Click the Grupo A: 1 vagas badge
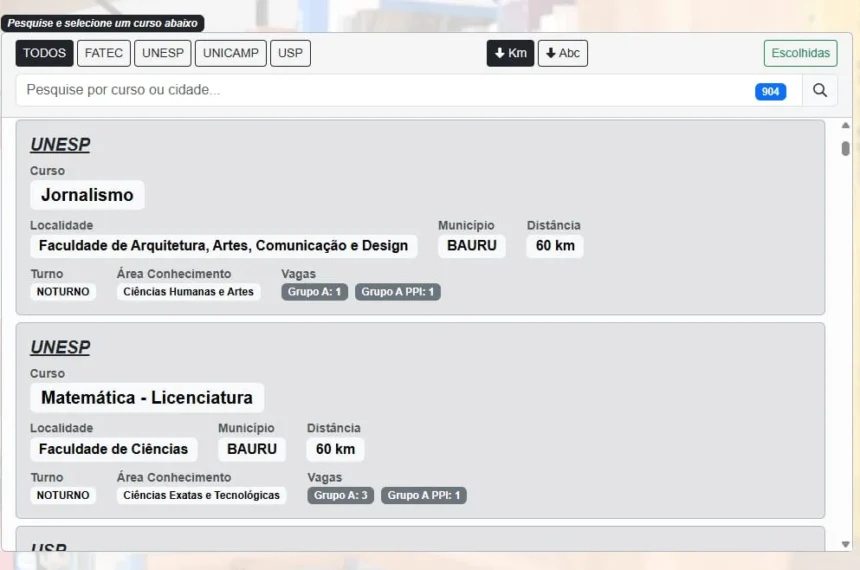 pos(314,292)
